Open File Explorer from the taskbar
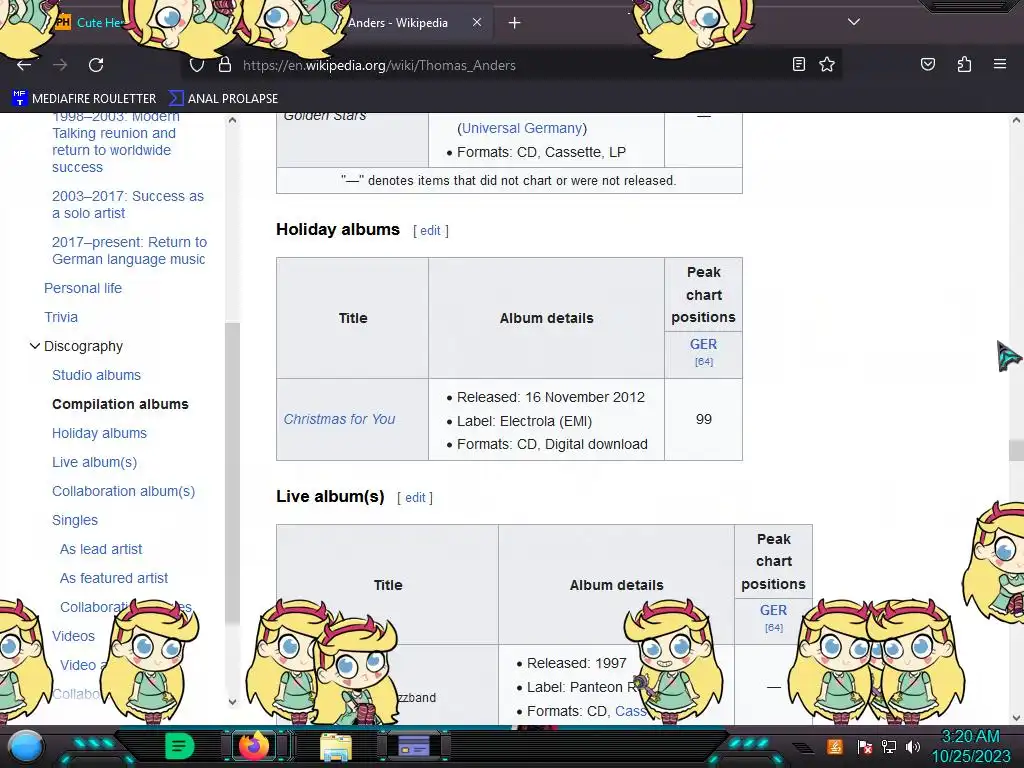 (336, 747)
